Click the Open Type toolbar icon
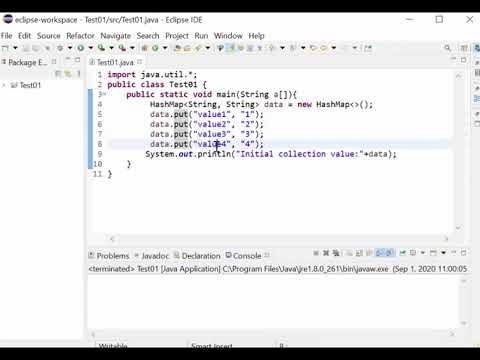This screenshot has height=360, width=480. coord(178,48)
